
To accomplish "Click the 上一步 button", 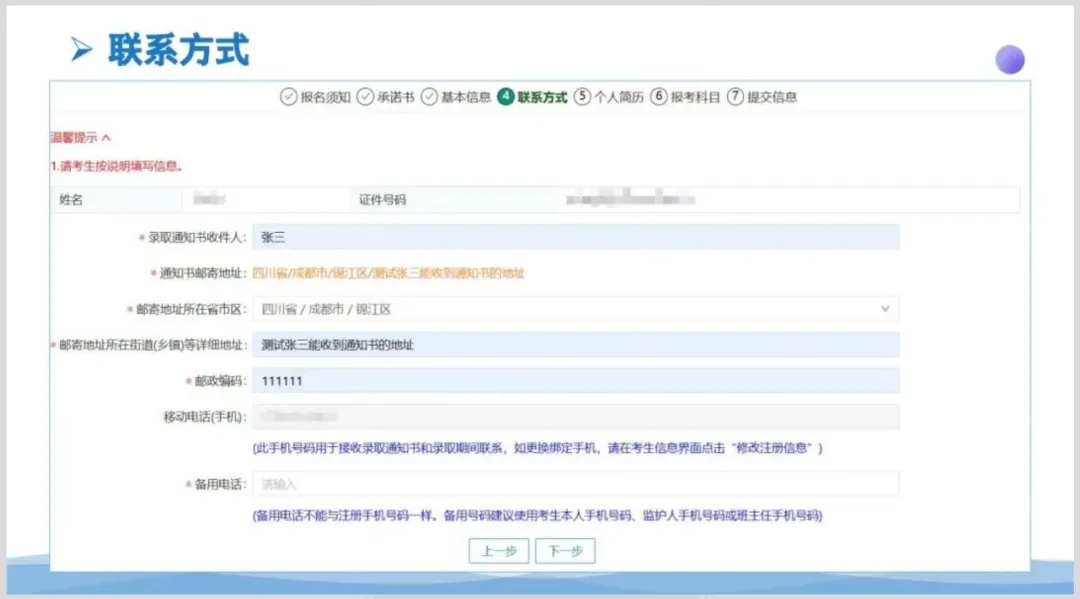I will (x=499, y=551).
